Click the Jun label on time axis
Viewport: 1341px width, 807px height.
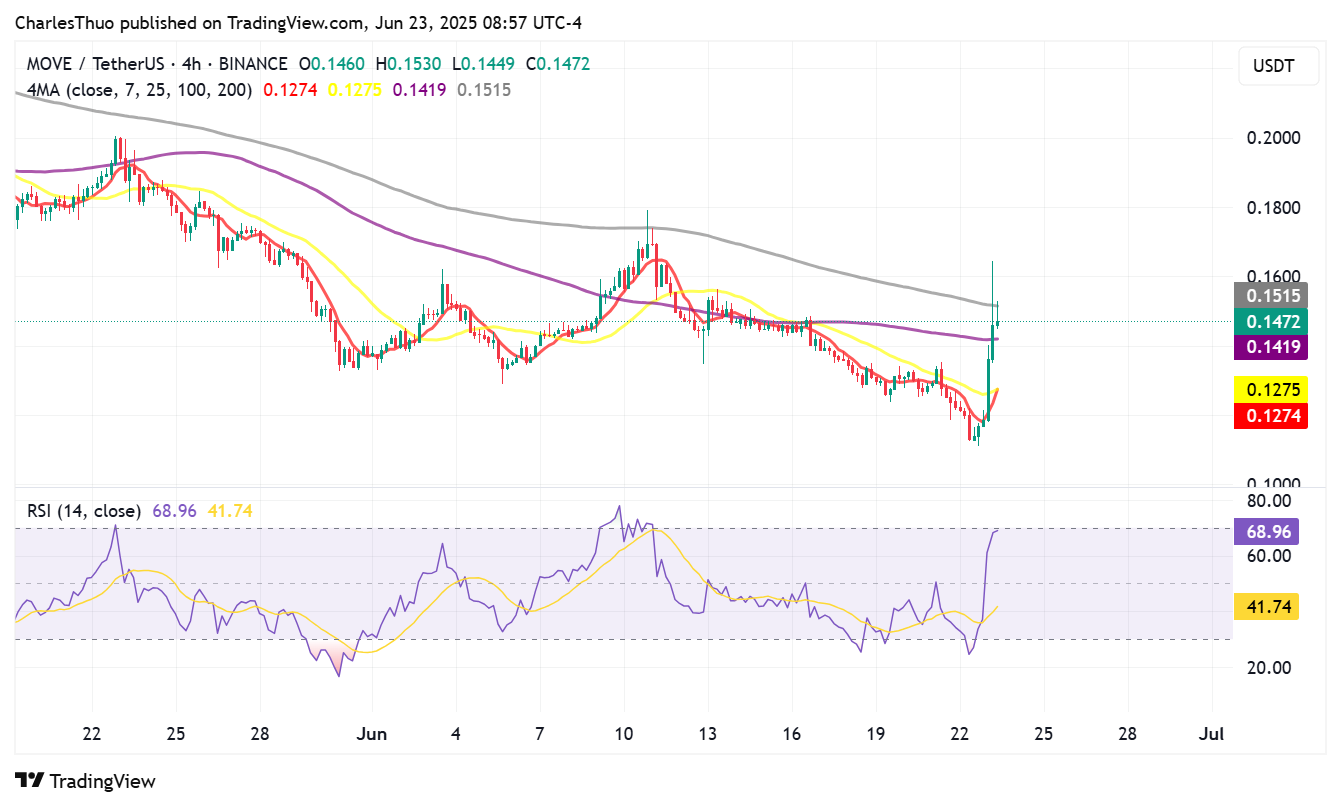371,735
